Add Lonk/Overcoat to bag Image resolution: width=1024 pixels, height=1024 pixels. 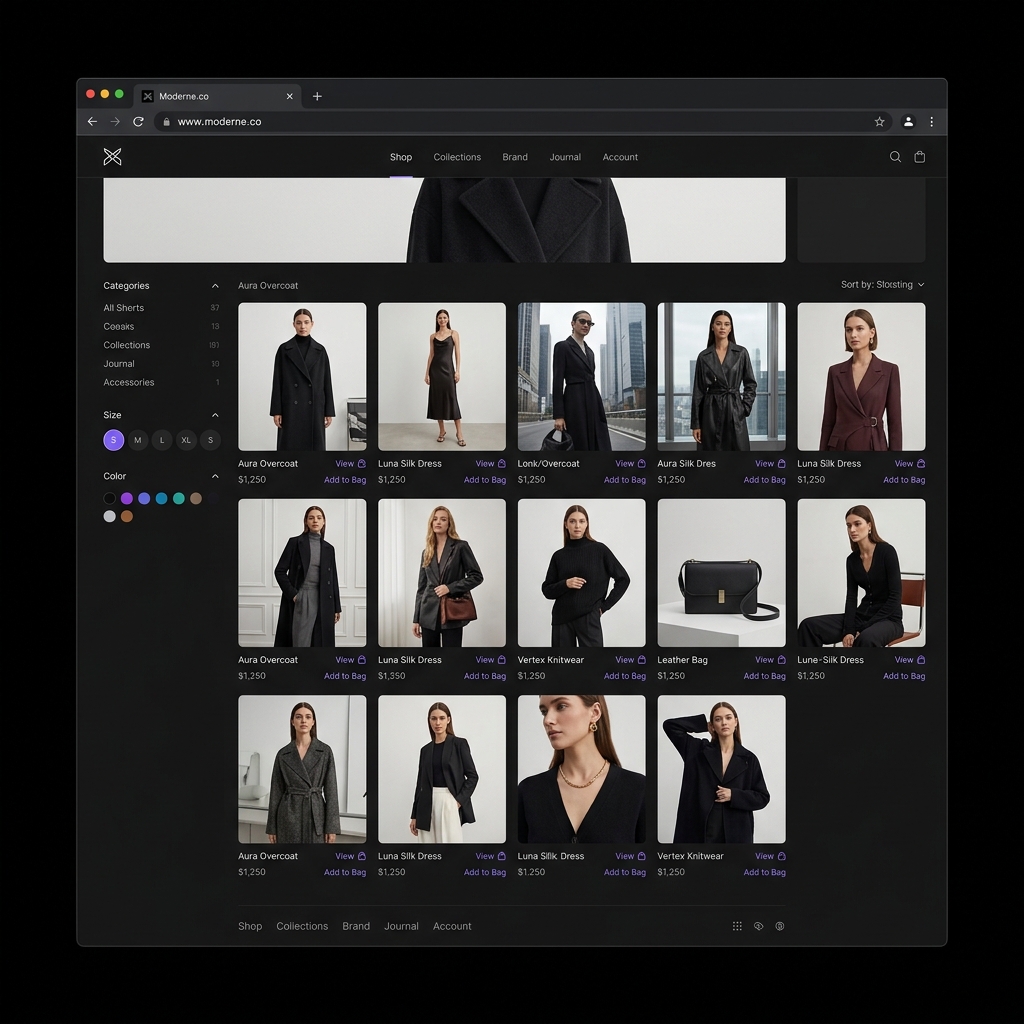pyautogui.click(x=624, y=480)
